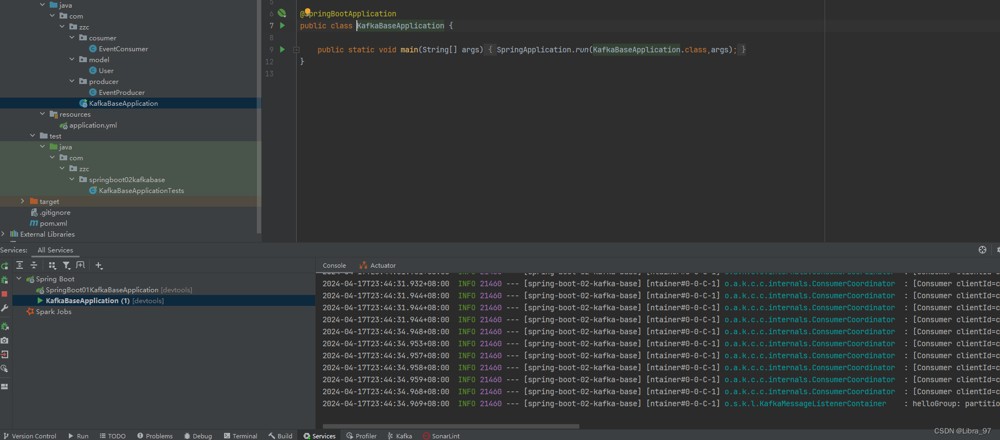Open the Run tool window
The image size is (1000, 440).
coord(78,436)
